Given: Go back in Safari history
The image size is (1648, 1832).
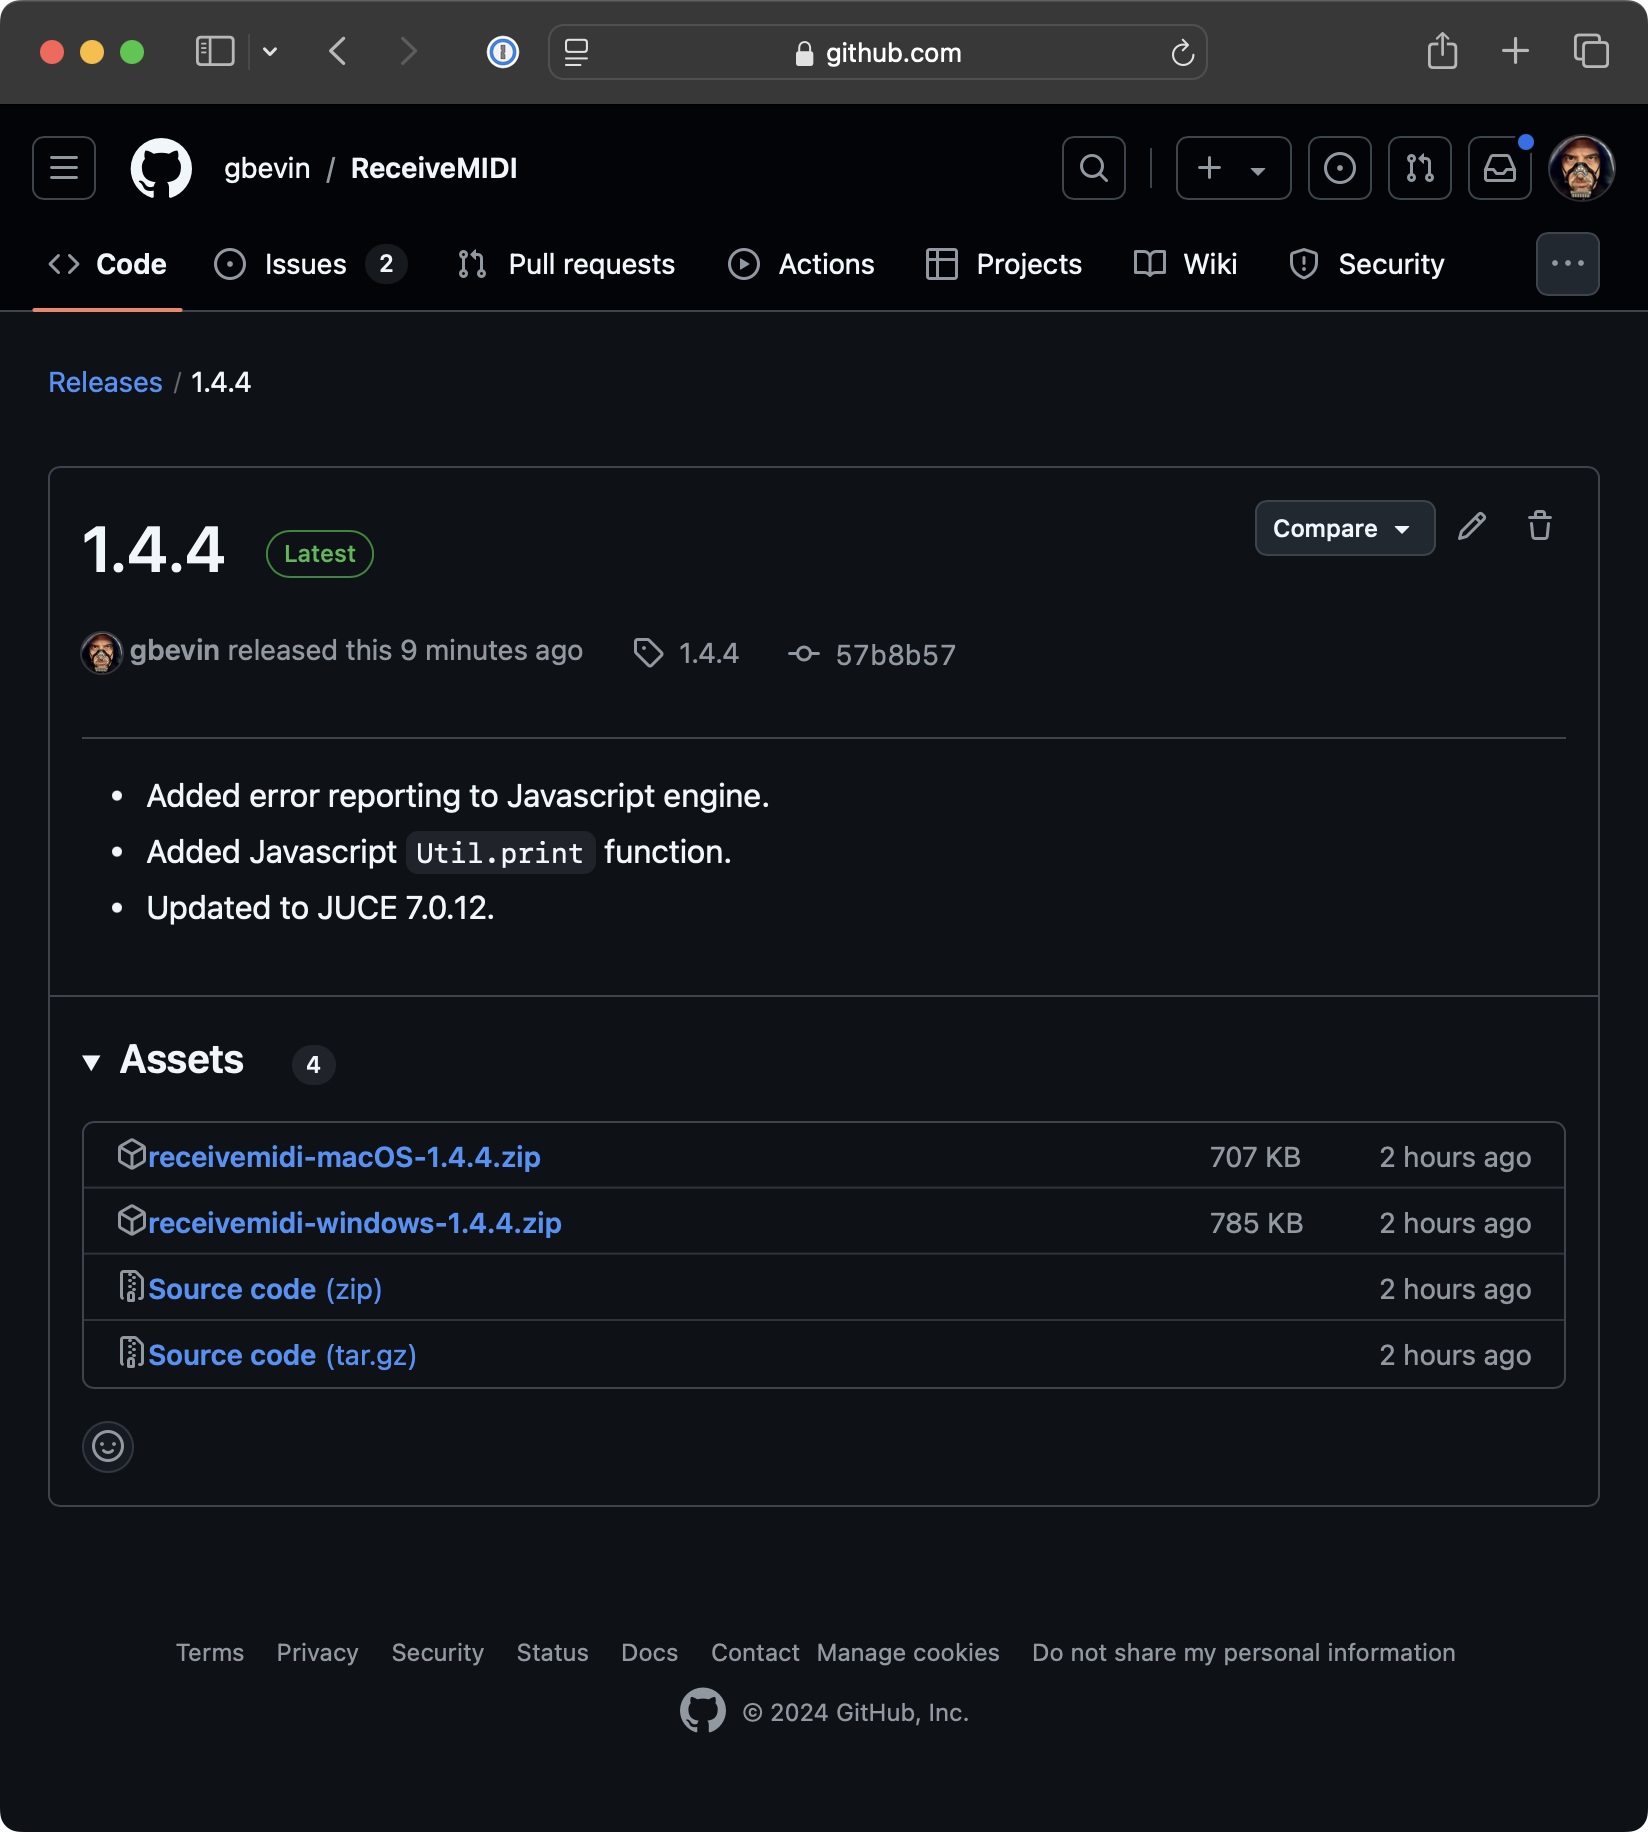Looking at the screenshot, I should click(338, 51).
